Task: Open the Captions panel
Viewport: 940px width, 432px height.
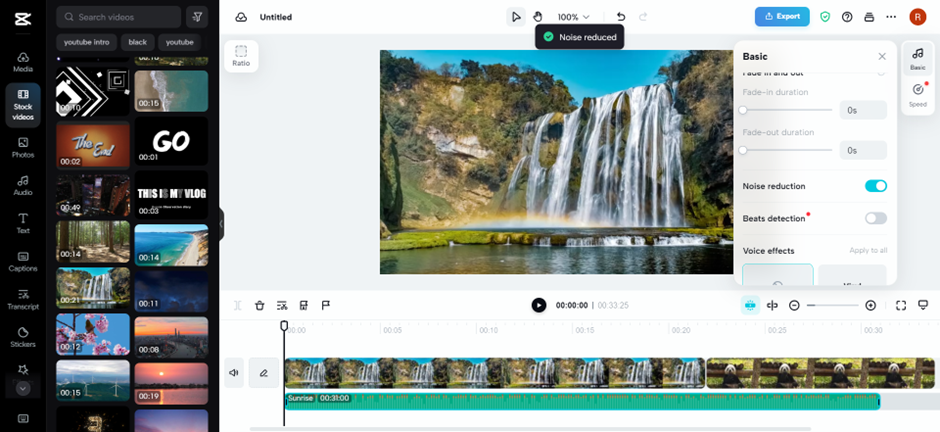Action: (23, 262)
